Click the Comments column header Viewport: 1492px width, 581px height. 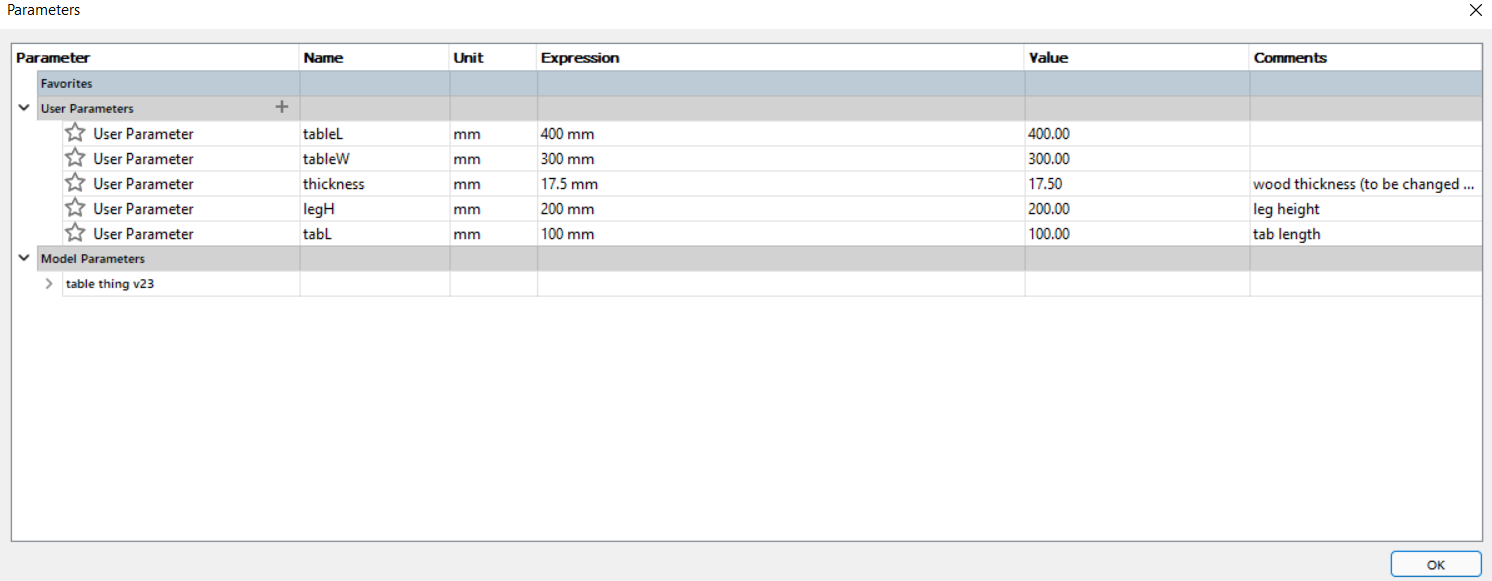pyautogui.click(x=1366, y=58)
